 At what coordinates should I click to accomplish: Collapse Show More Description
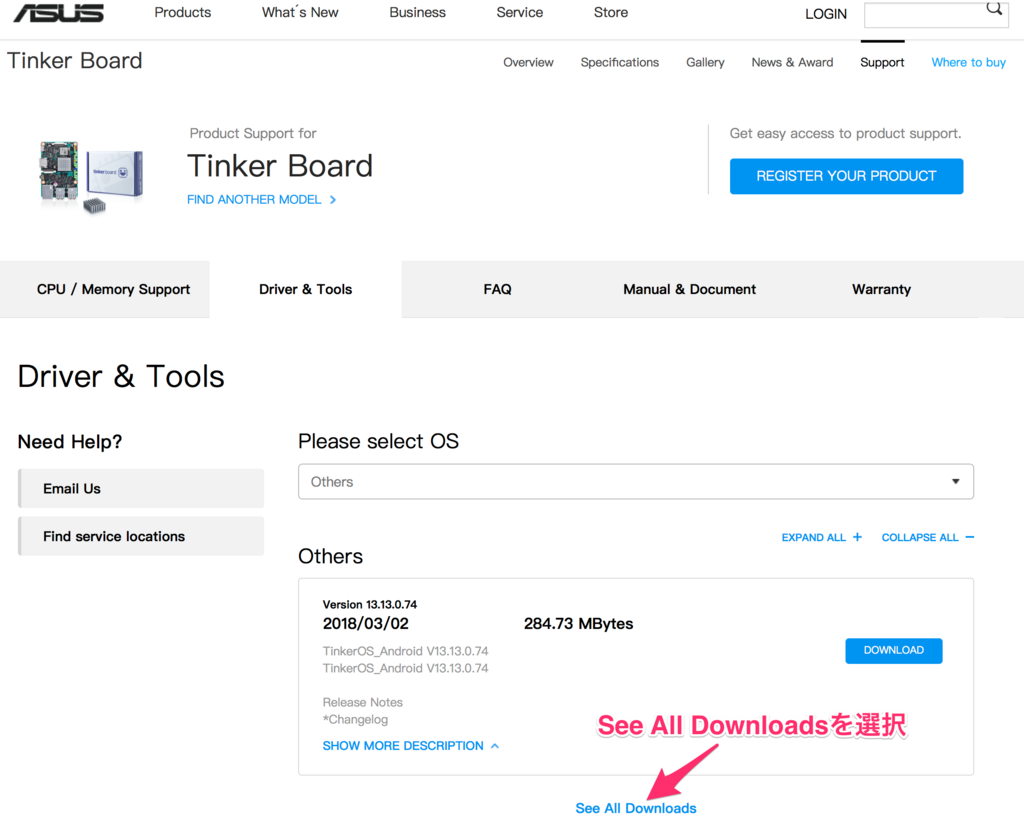tap(411, 746)
